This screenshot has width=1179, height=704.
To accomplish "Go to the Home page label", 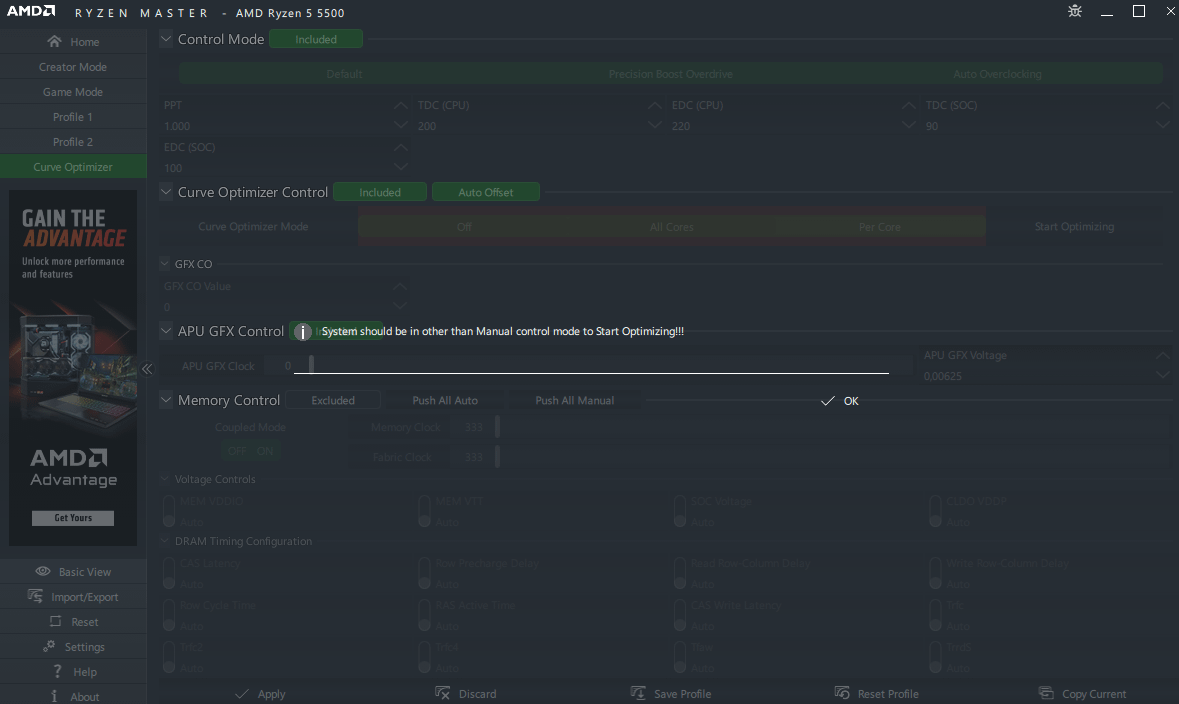I will pyautogui.click(x=84, y=42).
